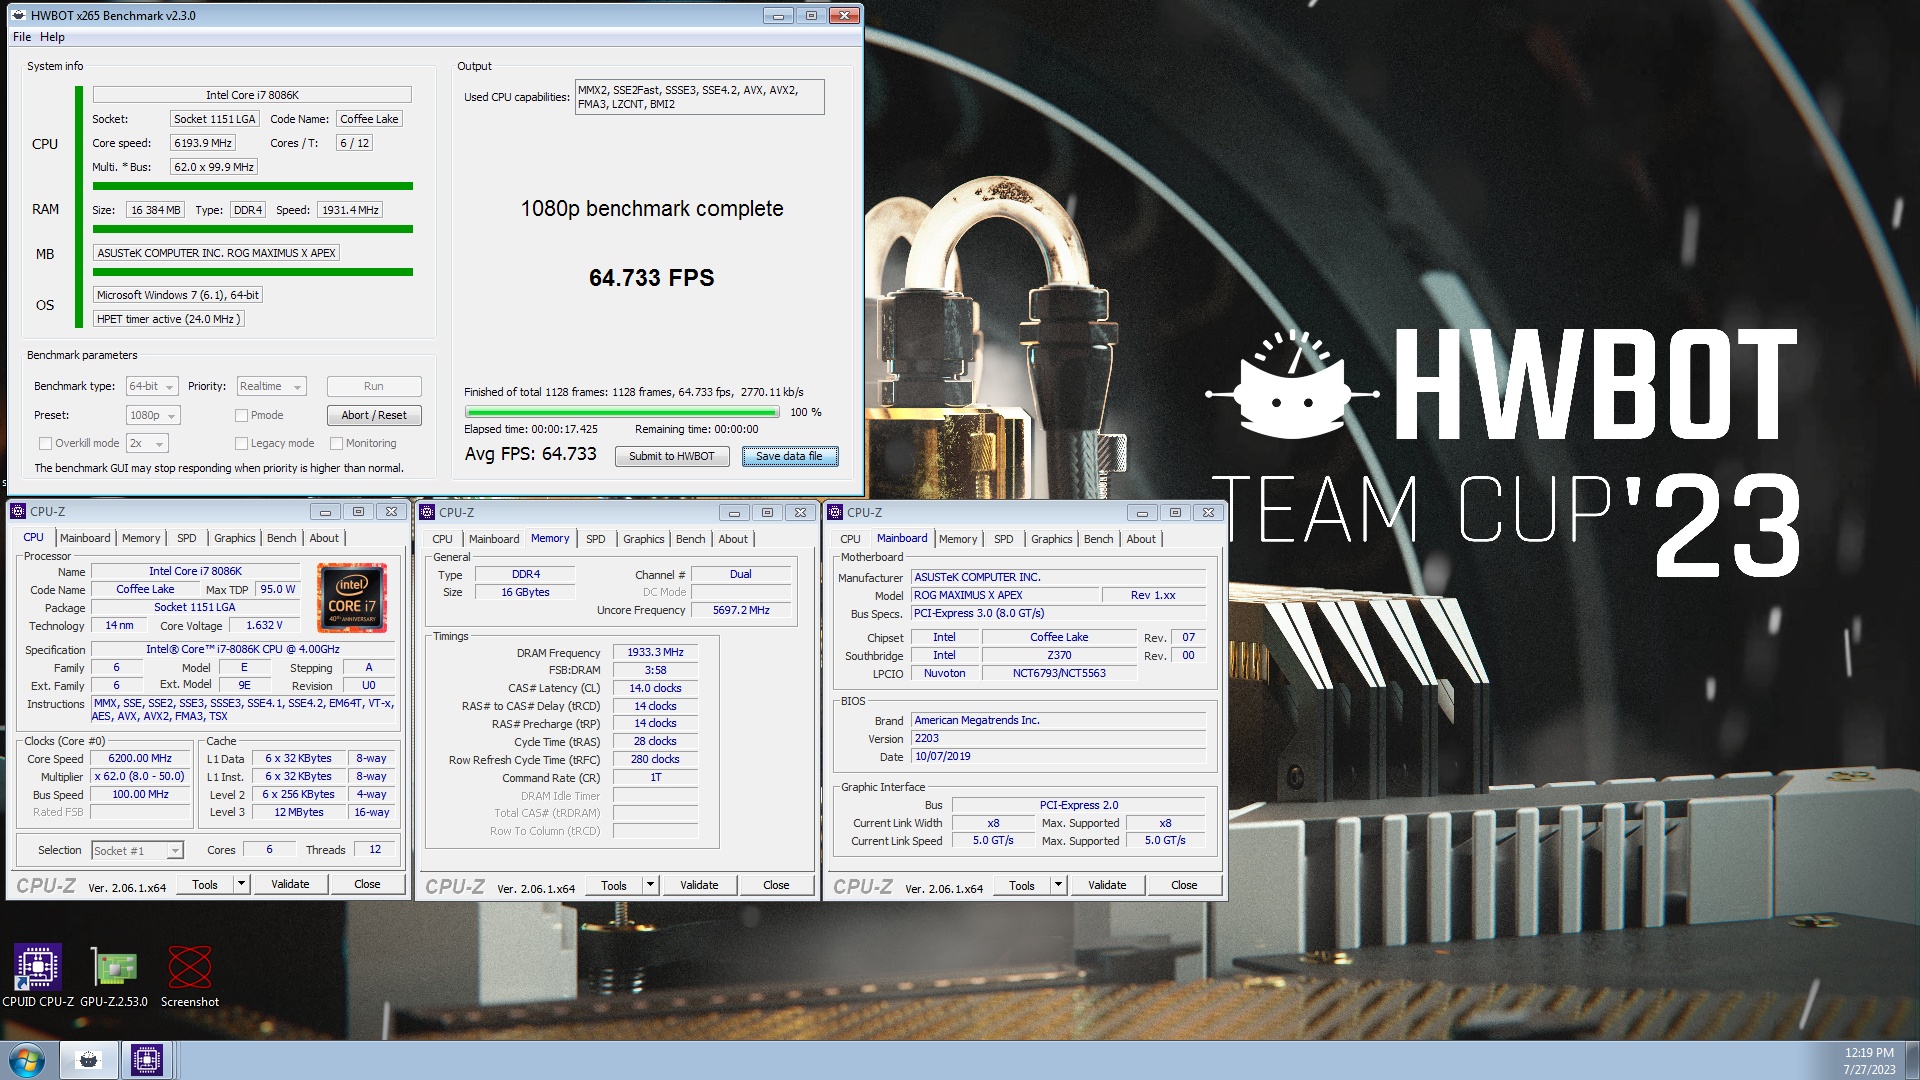Viewport: 1920px width, 1080px height.
Task: Click the Core speed 6193.9 MHz field
Action: click(x=203, y=143)
